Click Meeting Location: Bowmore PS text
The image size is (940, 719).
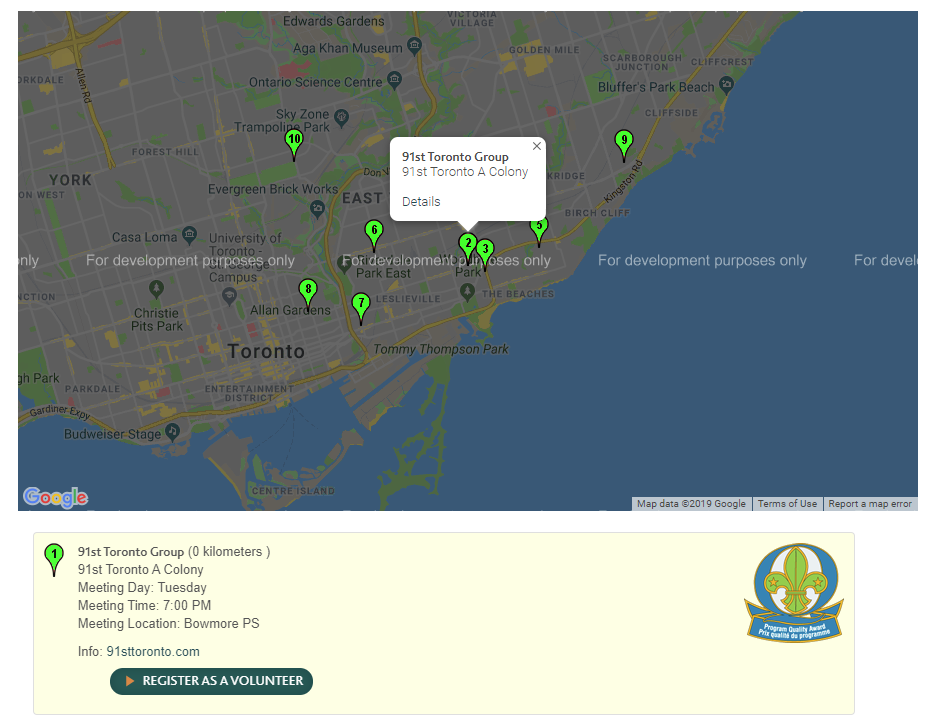[x=168, y=624]
